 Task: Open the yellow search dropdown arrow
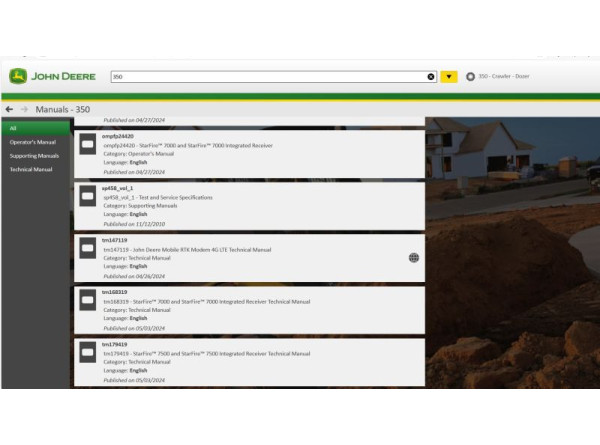449,76
